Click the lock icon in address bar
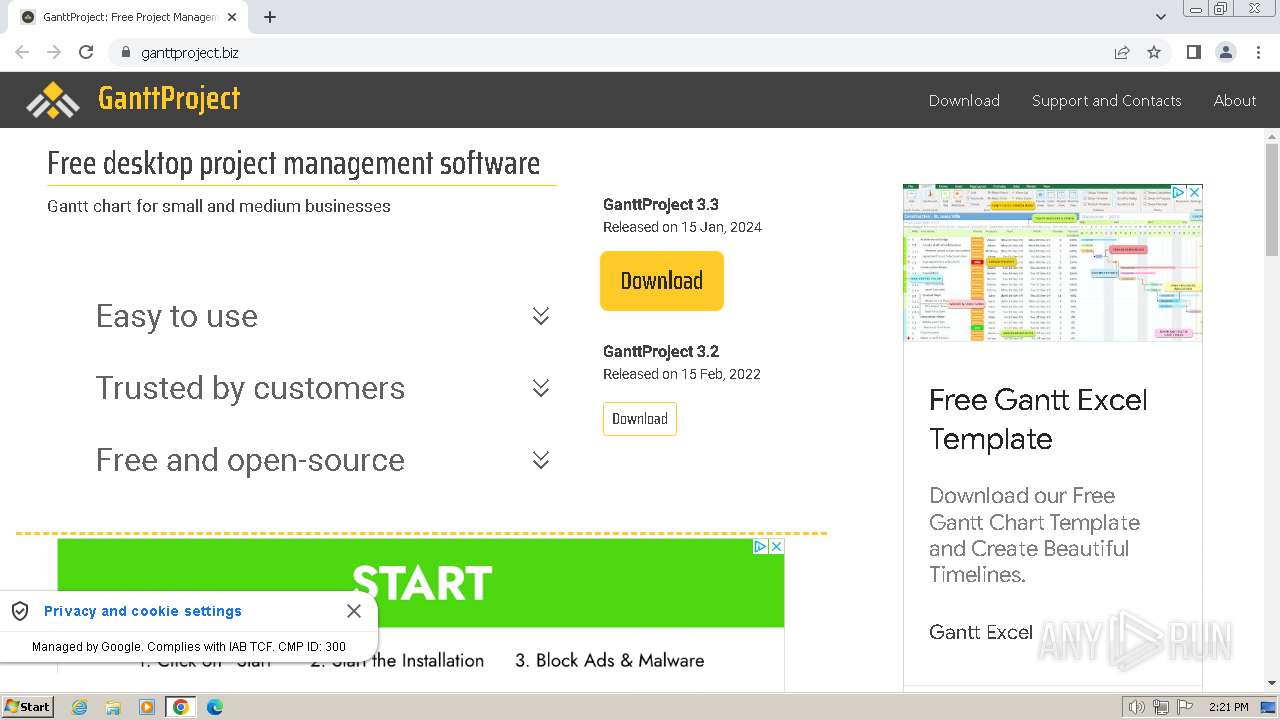The image size is (1280, 720). pyautogui.click(x=126, y=52)
